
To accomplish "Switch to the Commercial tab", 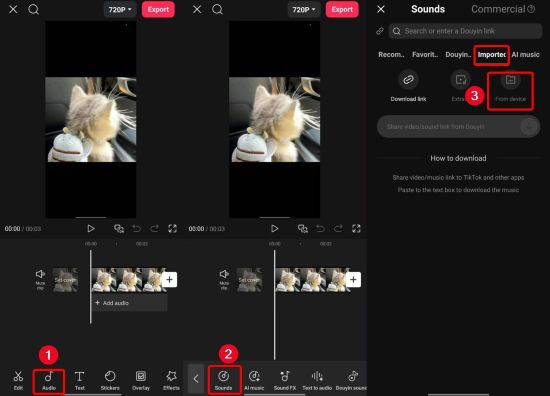I will pyautogui.click(x=498, y=9).
